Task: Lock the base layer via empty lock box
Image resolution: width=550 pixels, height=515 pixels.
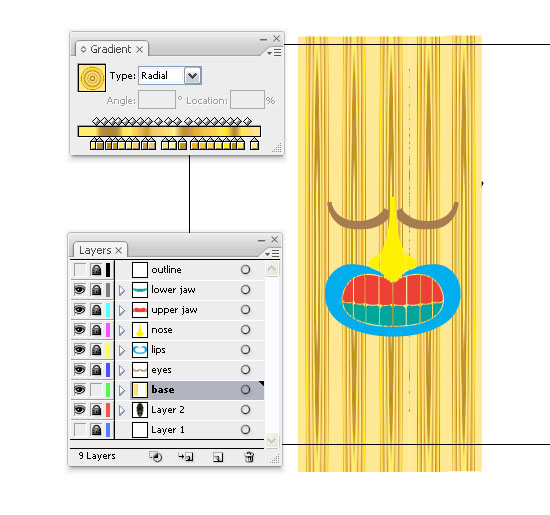Action: click(x=96, y=390)
